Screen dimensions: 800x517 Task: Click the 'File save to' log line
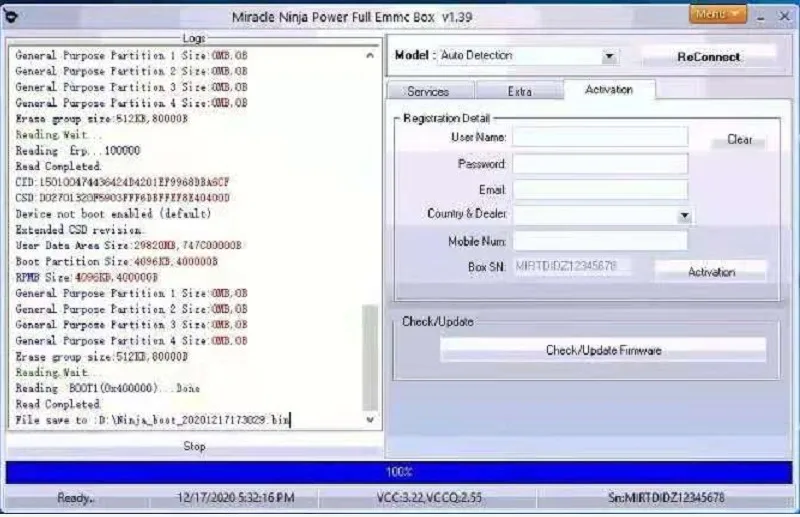pos(153,420)
